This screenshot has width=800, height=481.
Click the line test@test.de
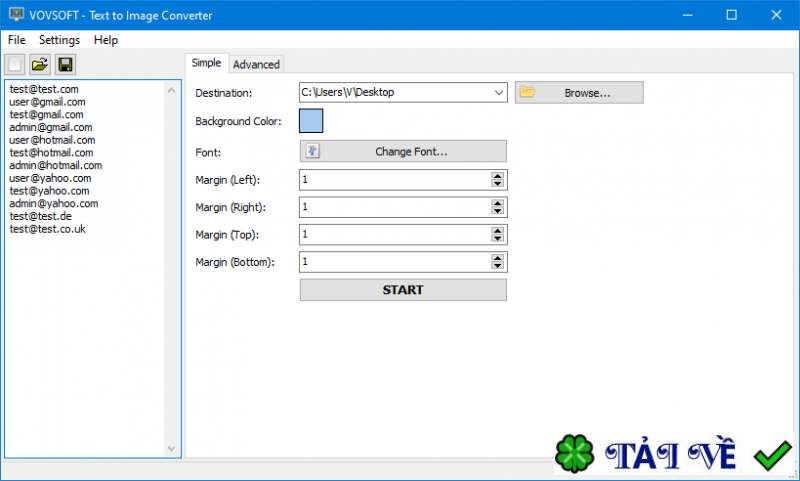[40, 216]
